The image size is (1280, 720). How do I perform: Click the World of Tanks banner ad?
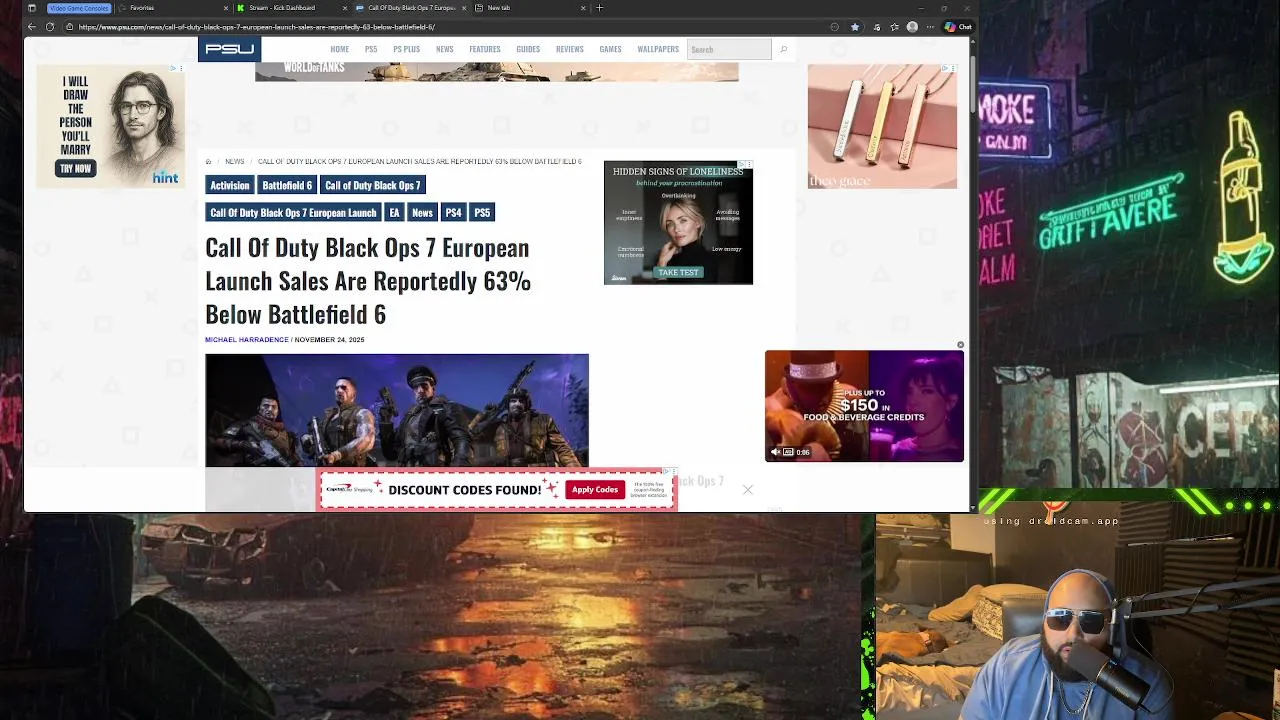pyautogui.click(x=497, y=71)
